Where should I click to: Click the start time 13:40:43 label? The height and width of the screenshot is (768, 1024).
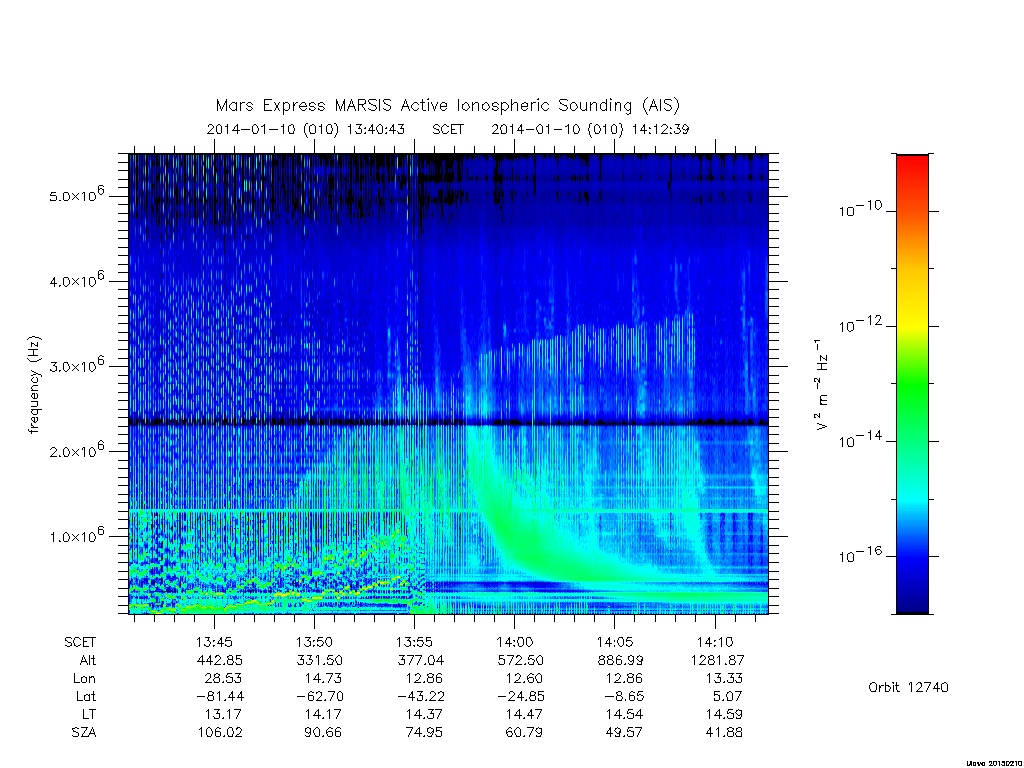coord(376,129)
